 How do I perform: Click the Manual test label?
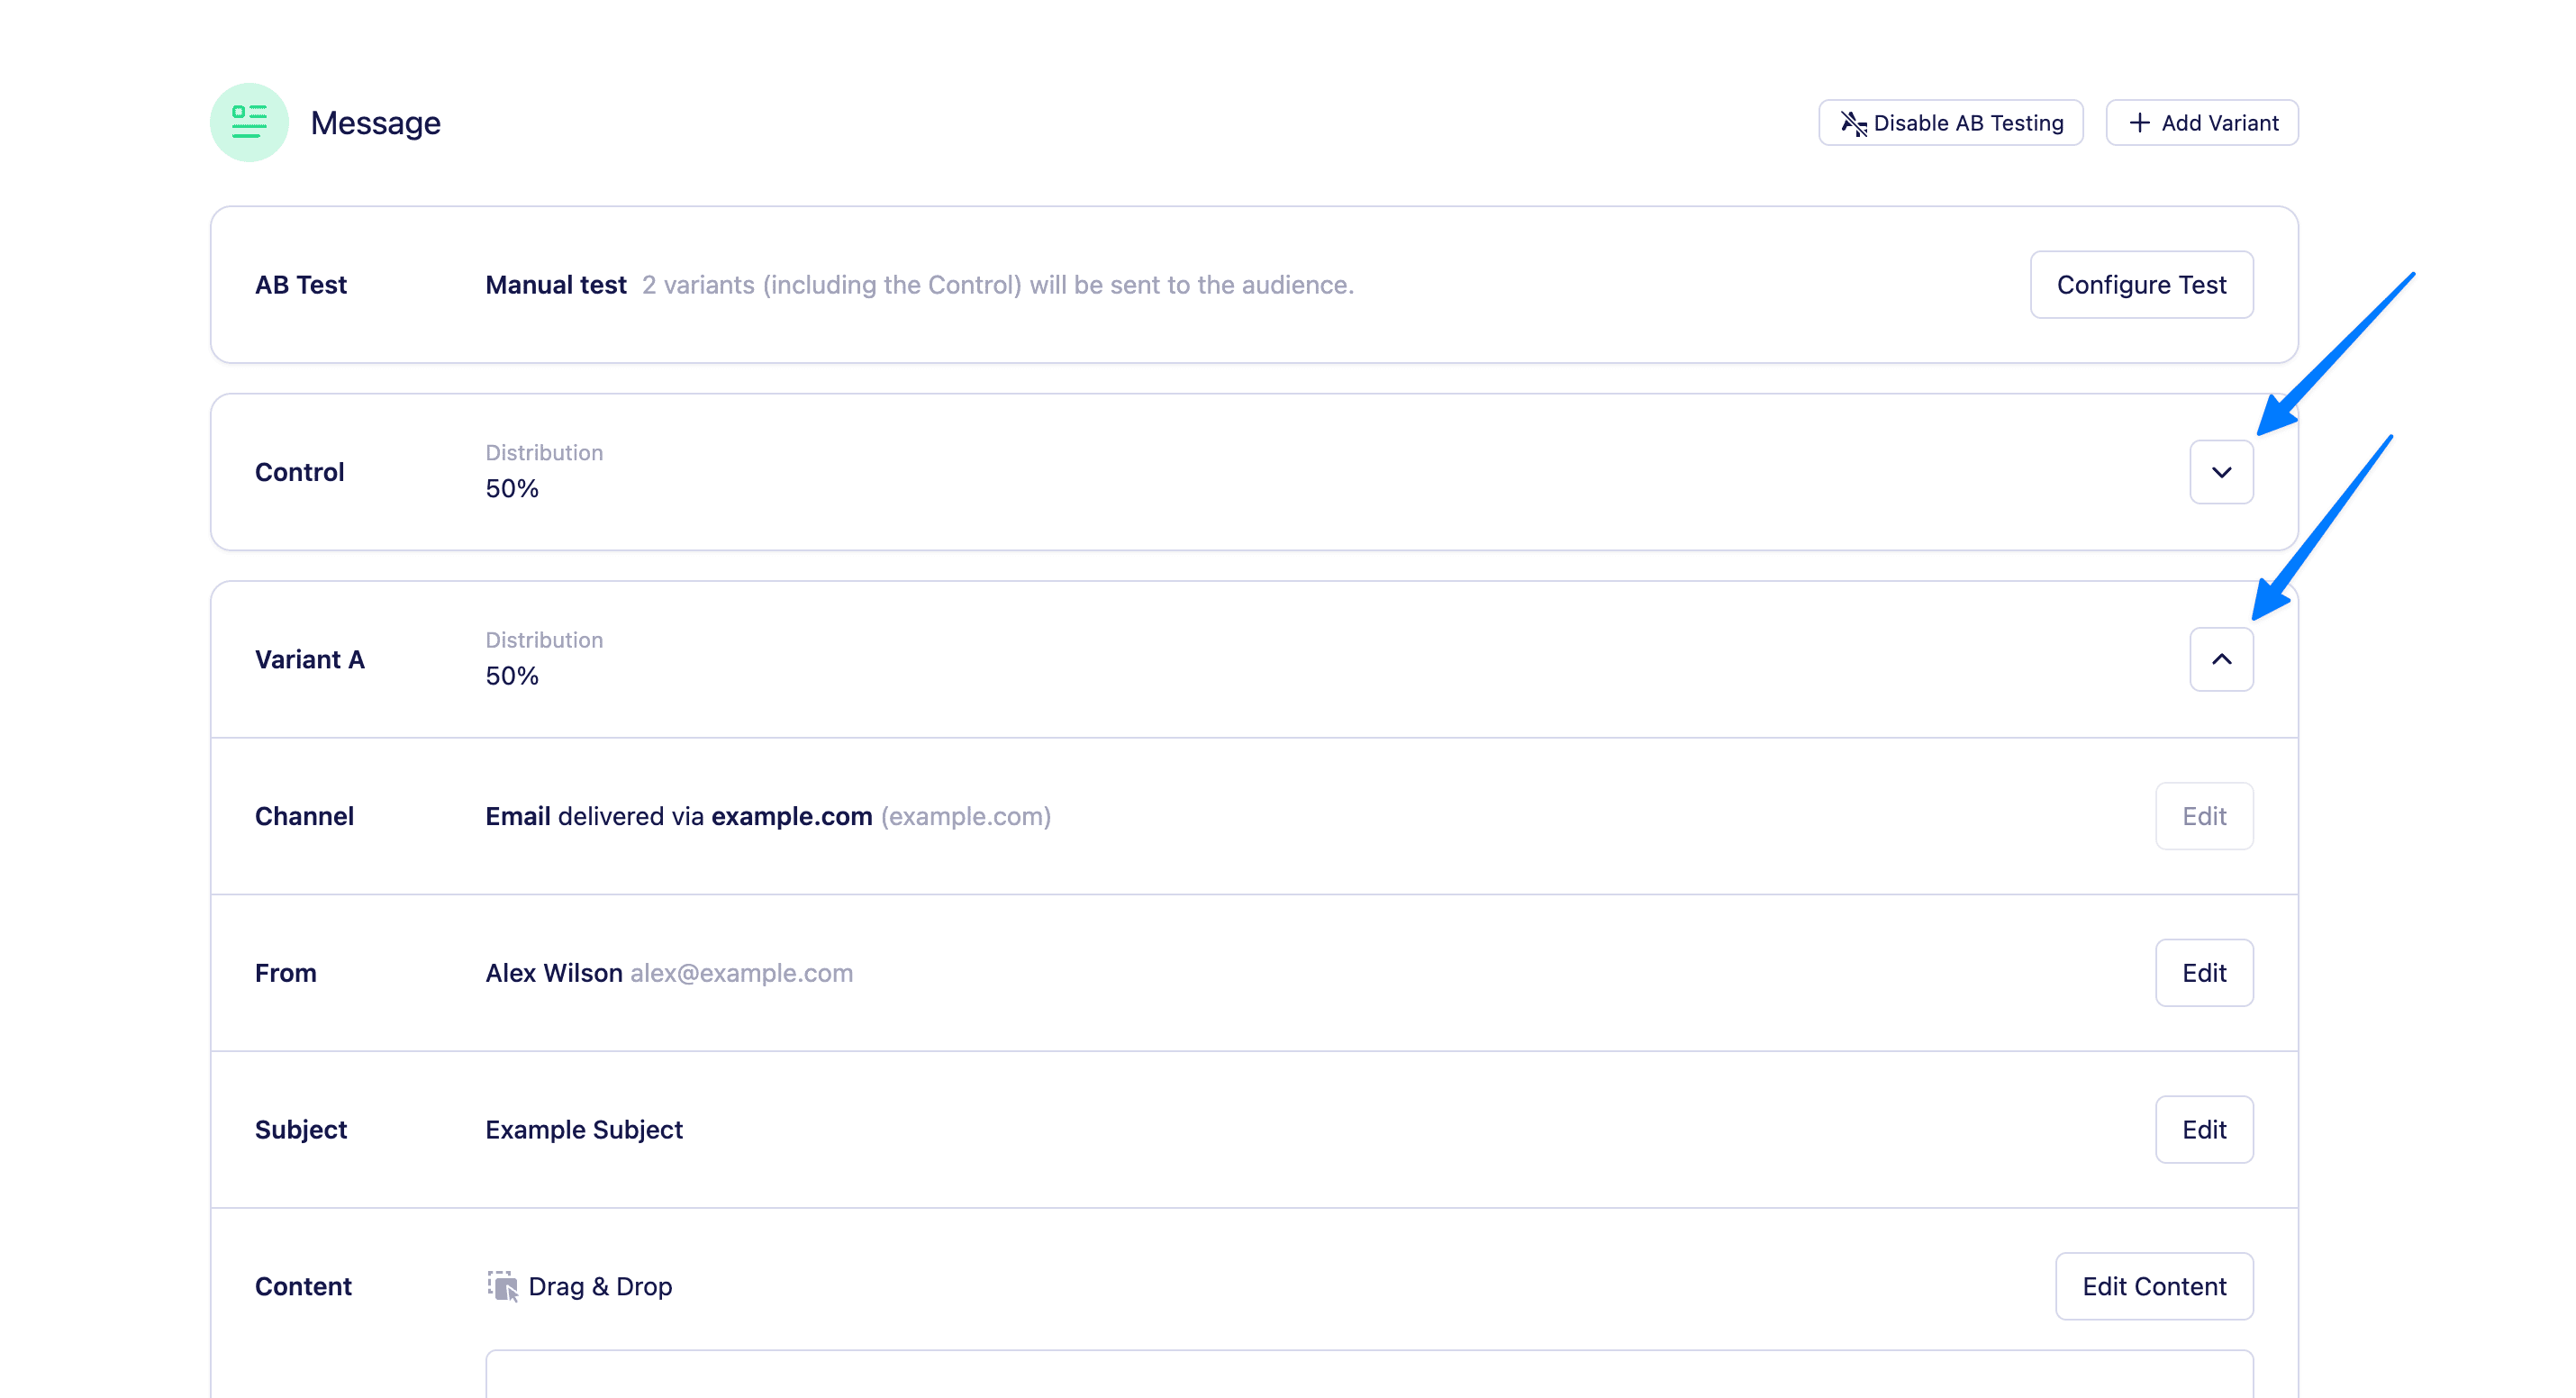pyautogui.click(x=555, y=285)
